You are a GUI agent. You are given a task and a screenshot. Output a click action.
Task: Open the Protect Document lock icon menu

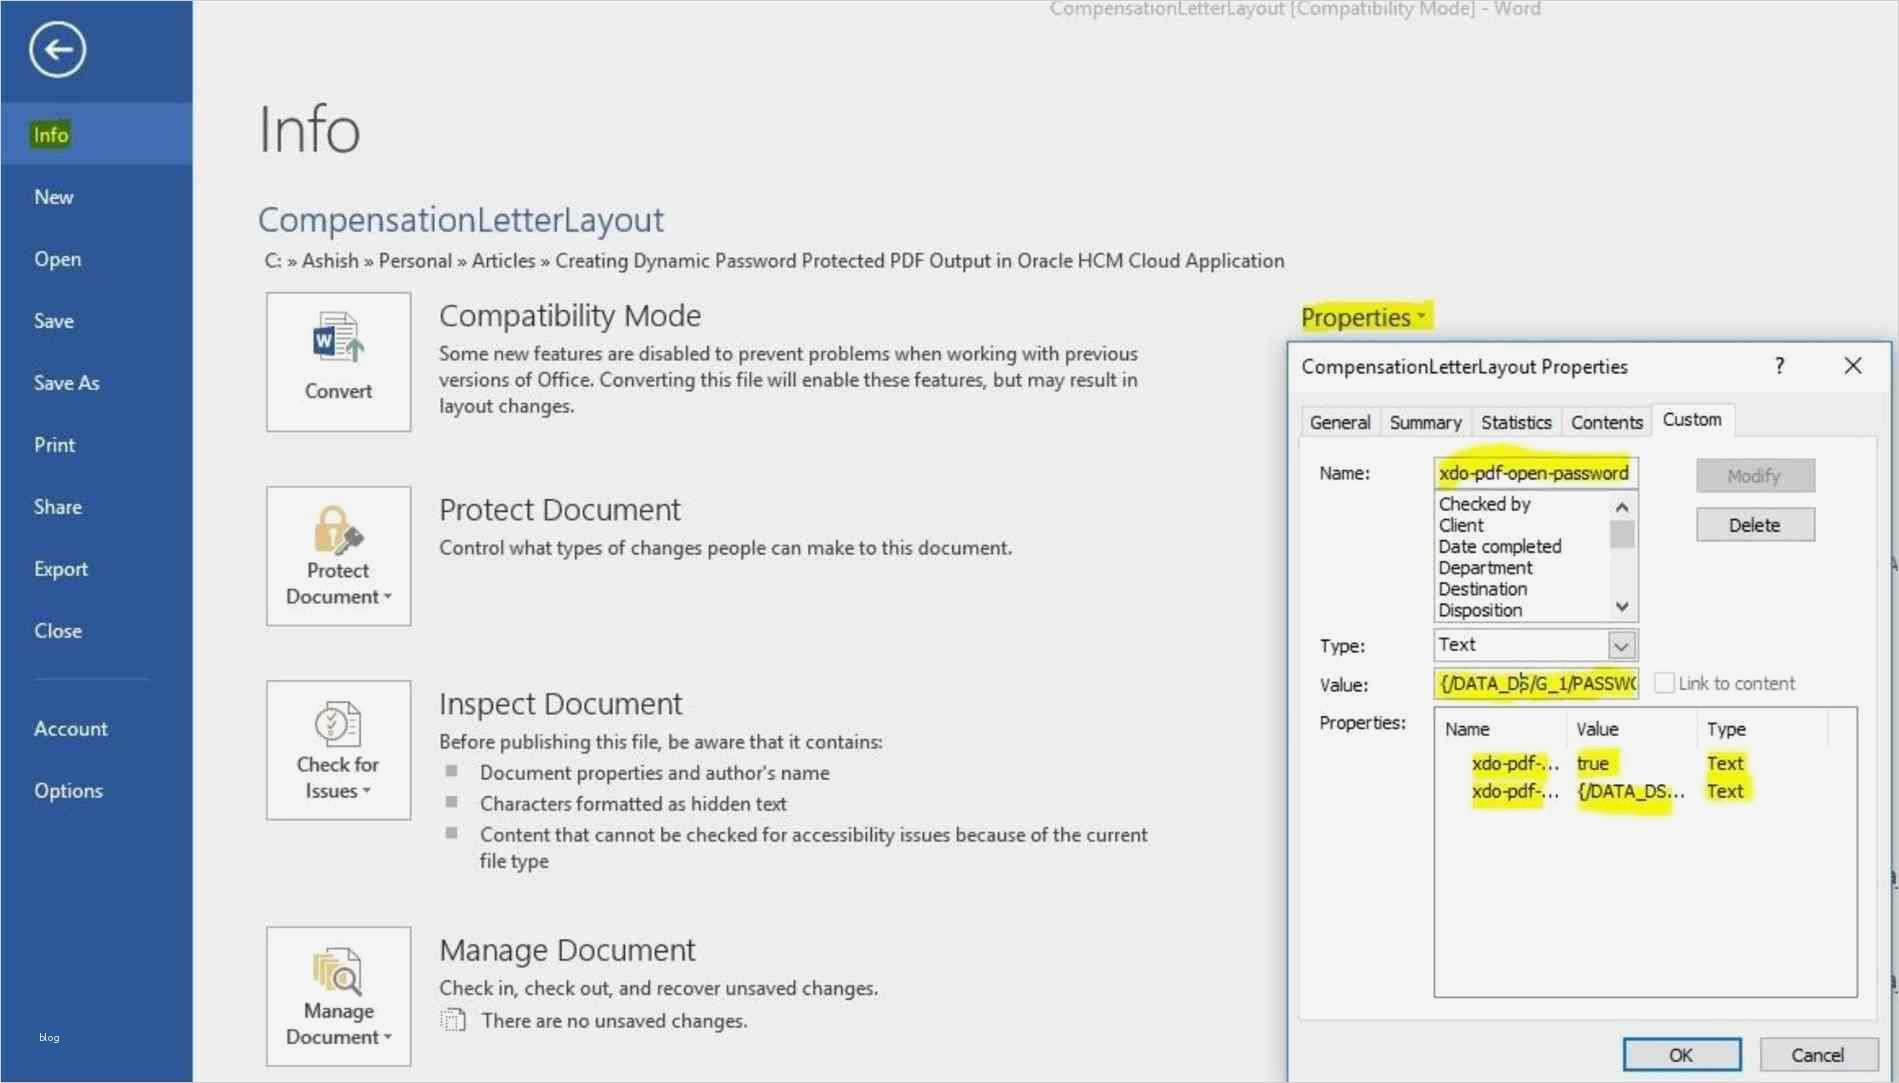pyautogui.click(x=338, y=555)
